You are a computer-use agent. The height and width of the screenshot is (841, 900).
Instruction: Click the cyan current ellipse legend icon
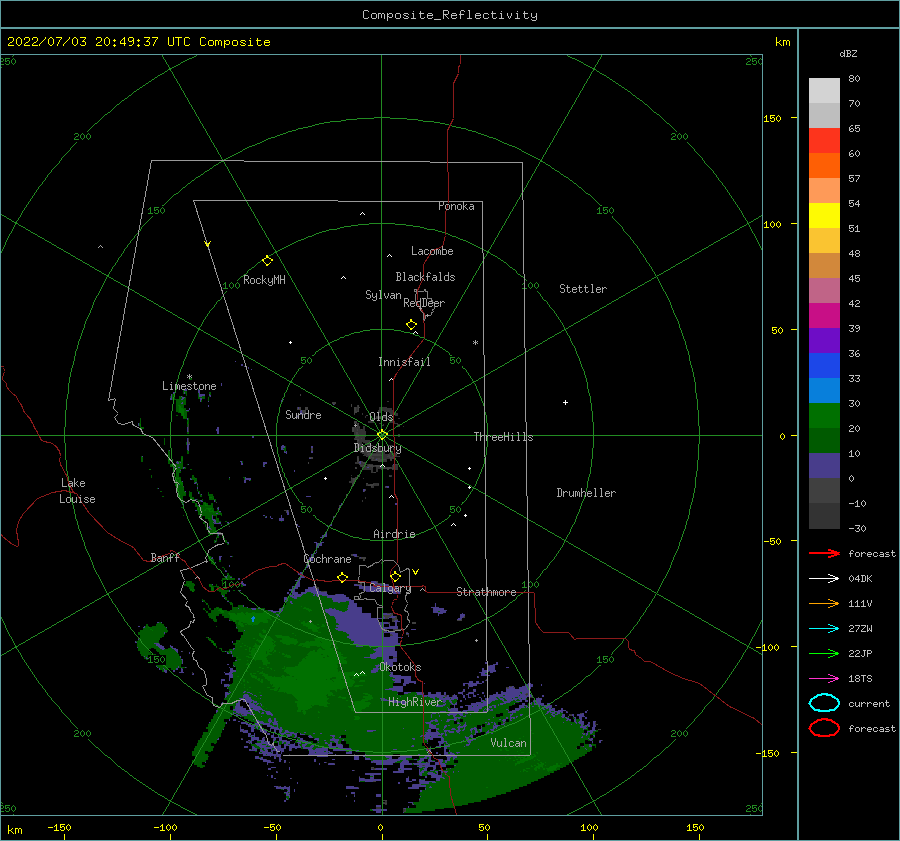click(824, 703)
